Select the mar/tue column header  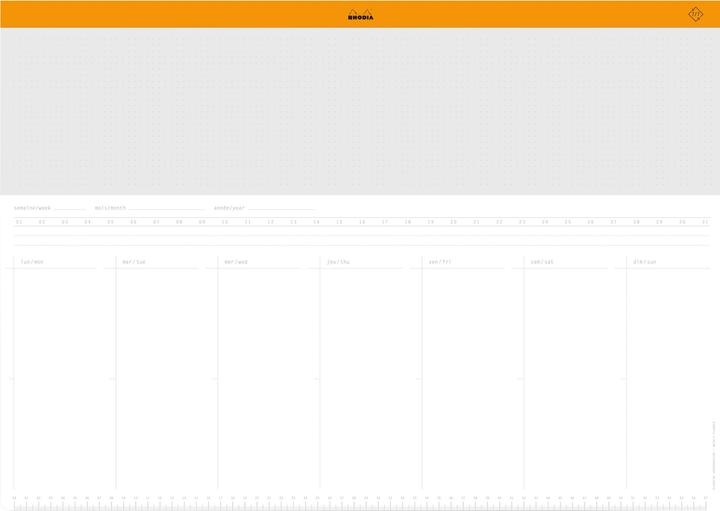coord(134,262)
